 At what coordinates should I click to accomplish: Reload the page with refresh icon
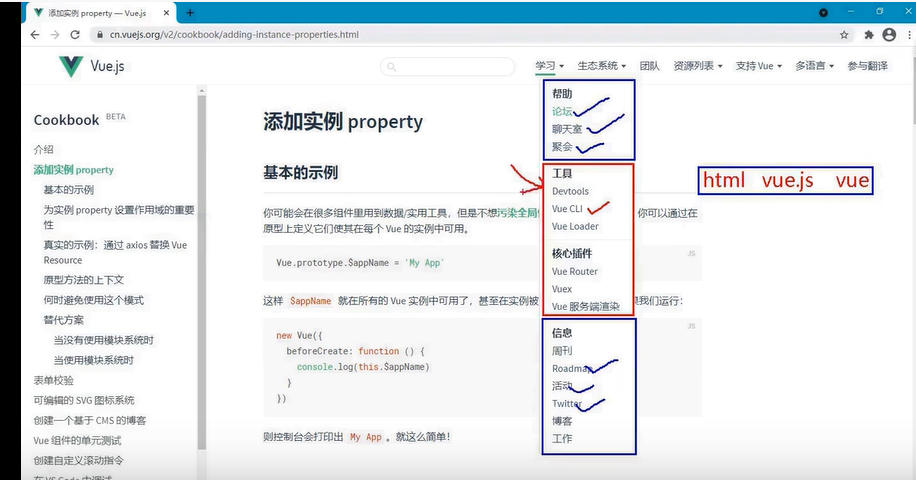click(x=75, y=34)
